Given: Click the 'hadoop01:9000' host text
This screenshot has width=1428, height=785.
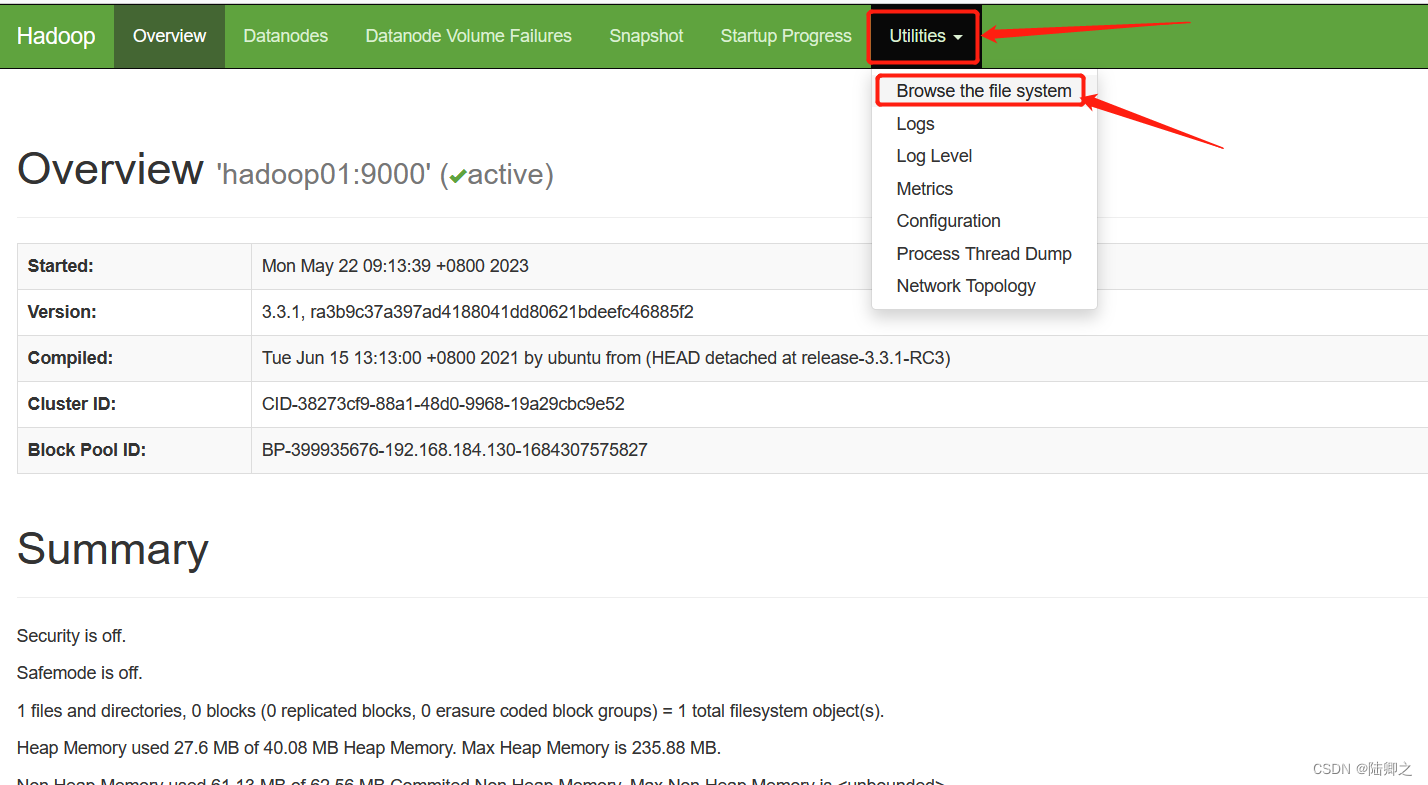Looking at the screenshot, I should 324,175.
